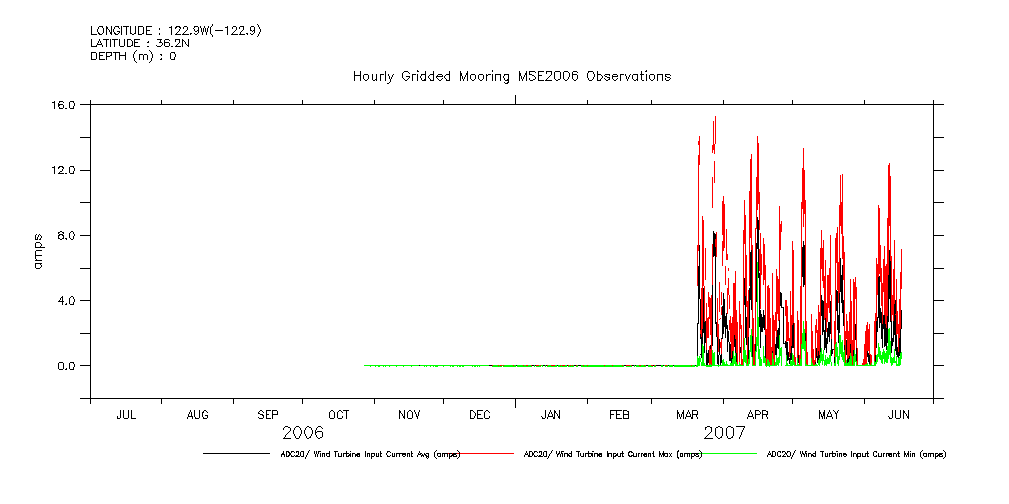Click the LONGITUDE header text line
Viewport: 1009px width, 504px height.
pos(176,31)
